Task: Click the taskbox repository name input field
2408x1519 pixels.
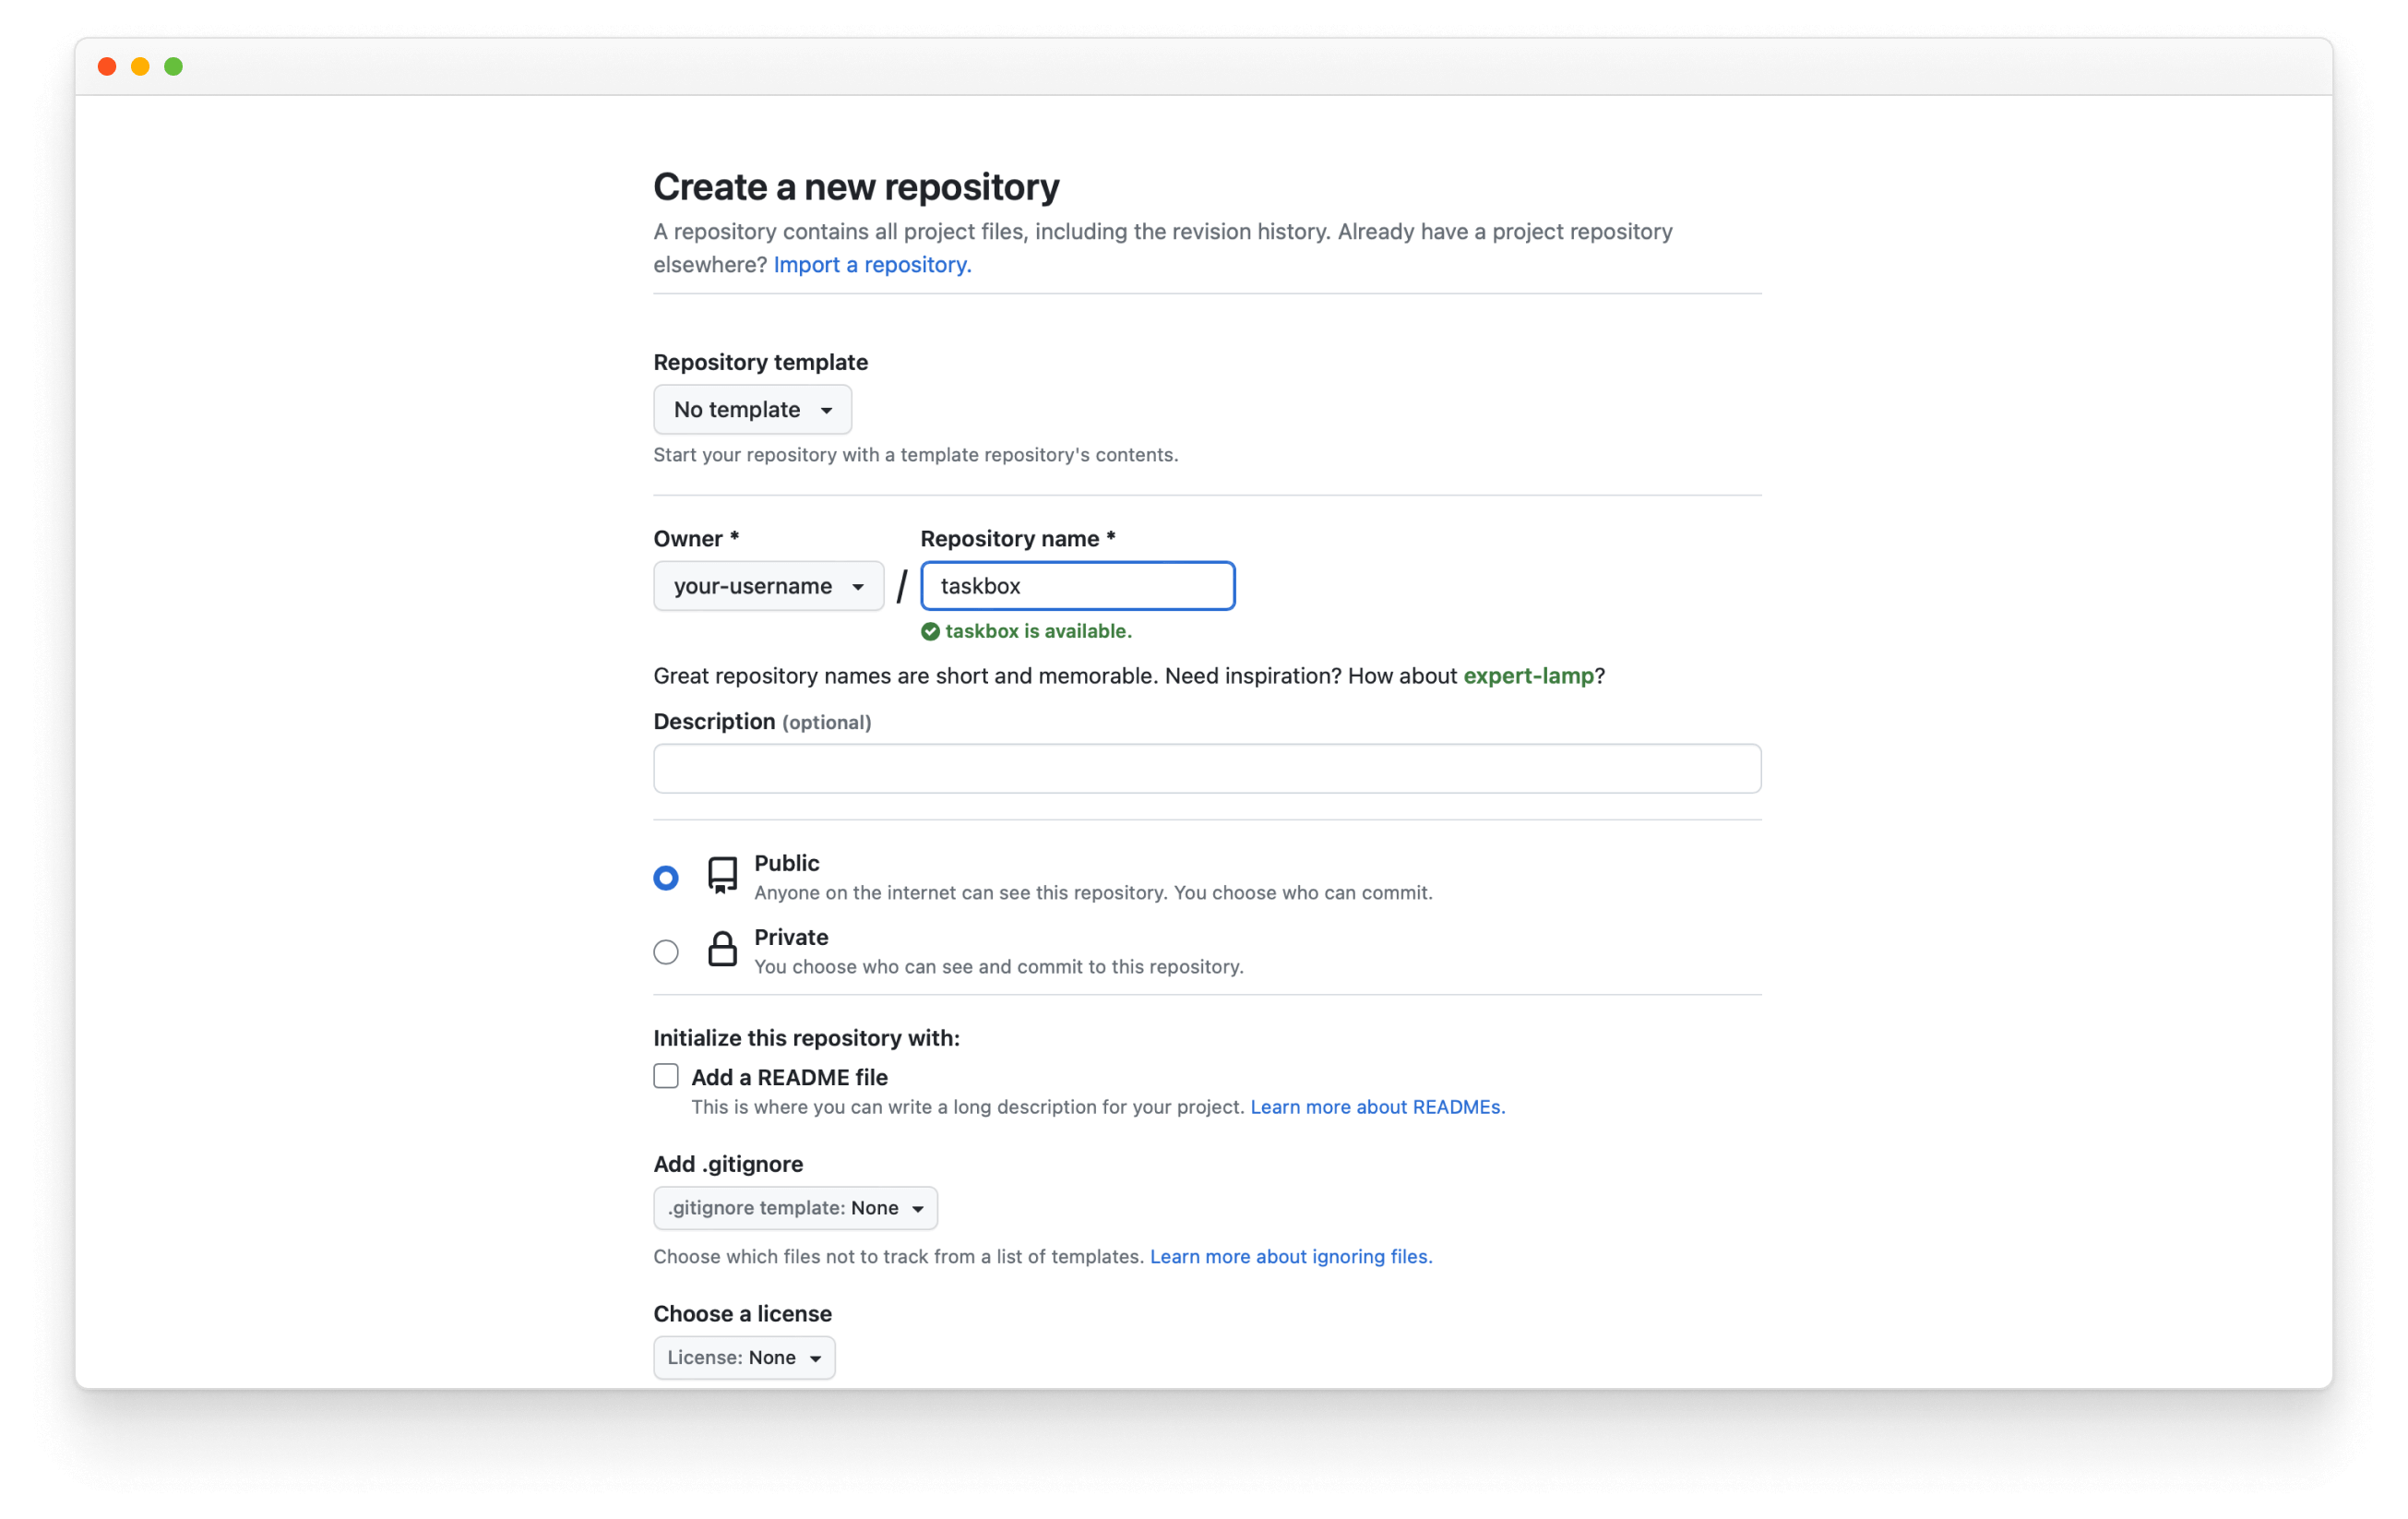Action: [1076, 584]
